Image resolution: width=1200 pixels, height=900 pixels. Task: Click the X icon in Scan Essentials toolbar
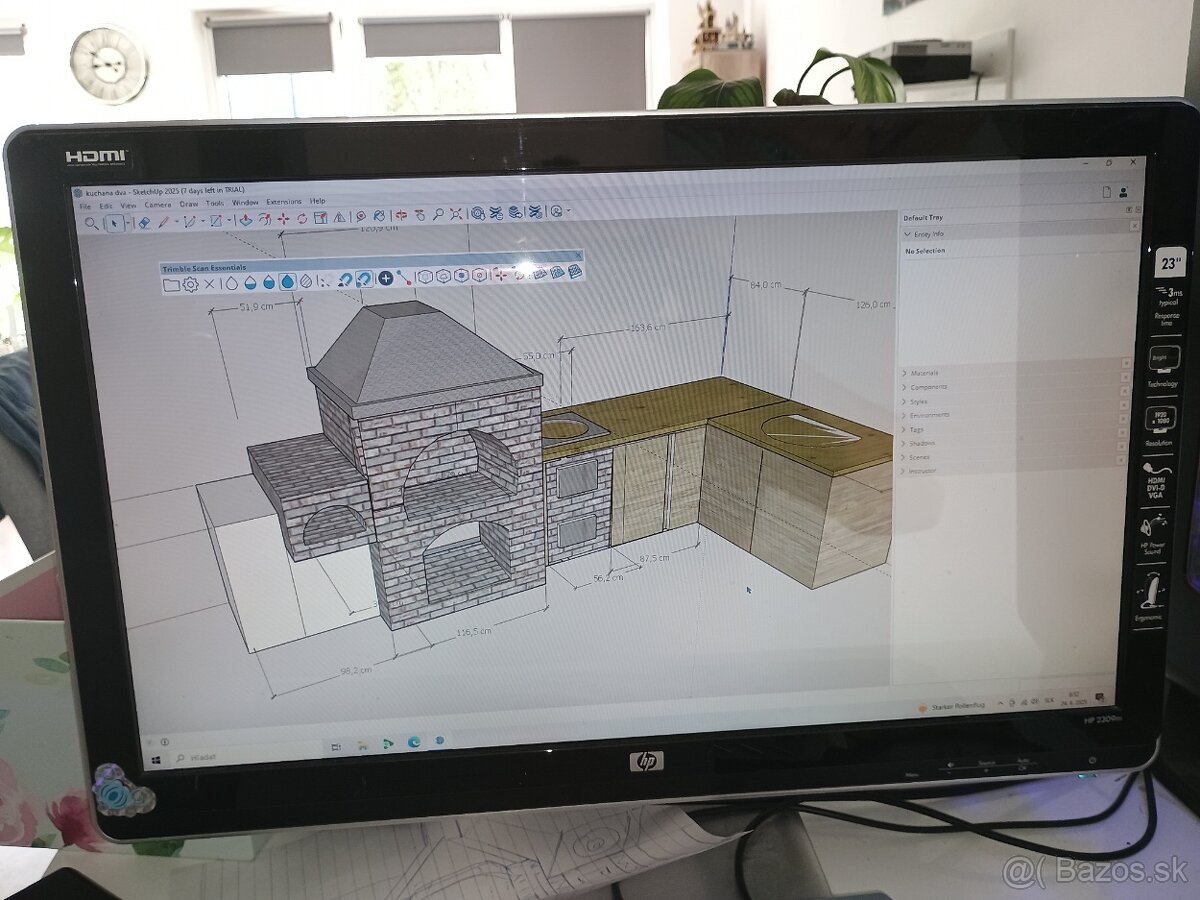(x=209, y=284)
